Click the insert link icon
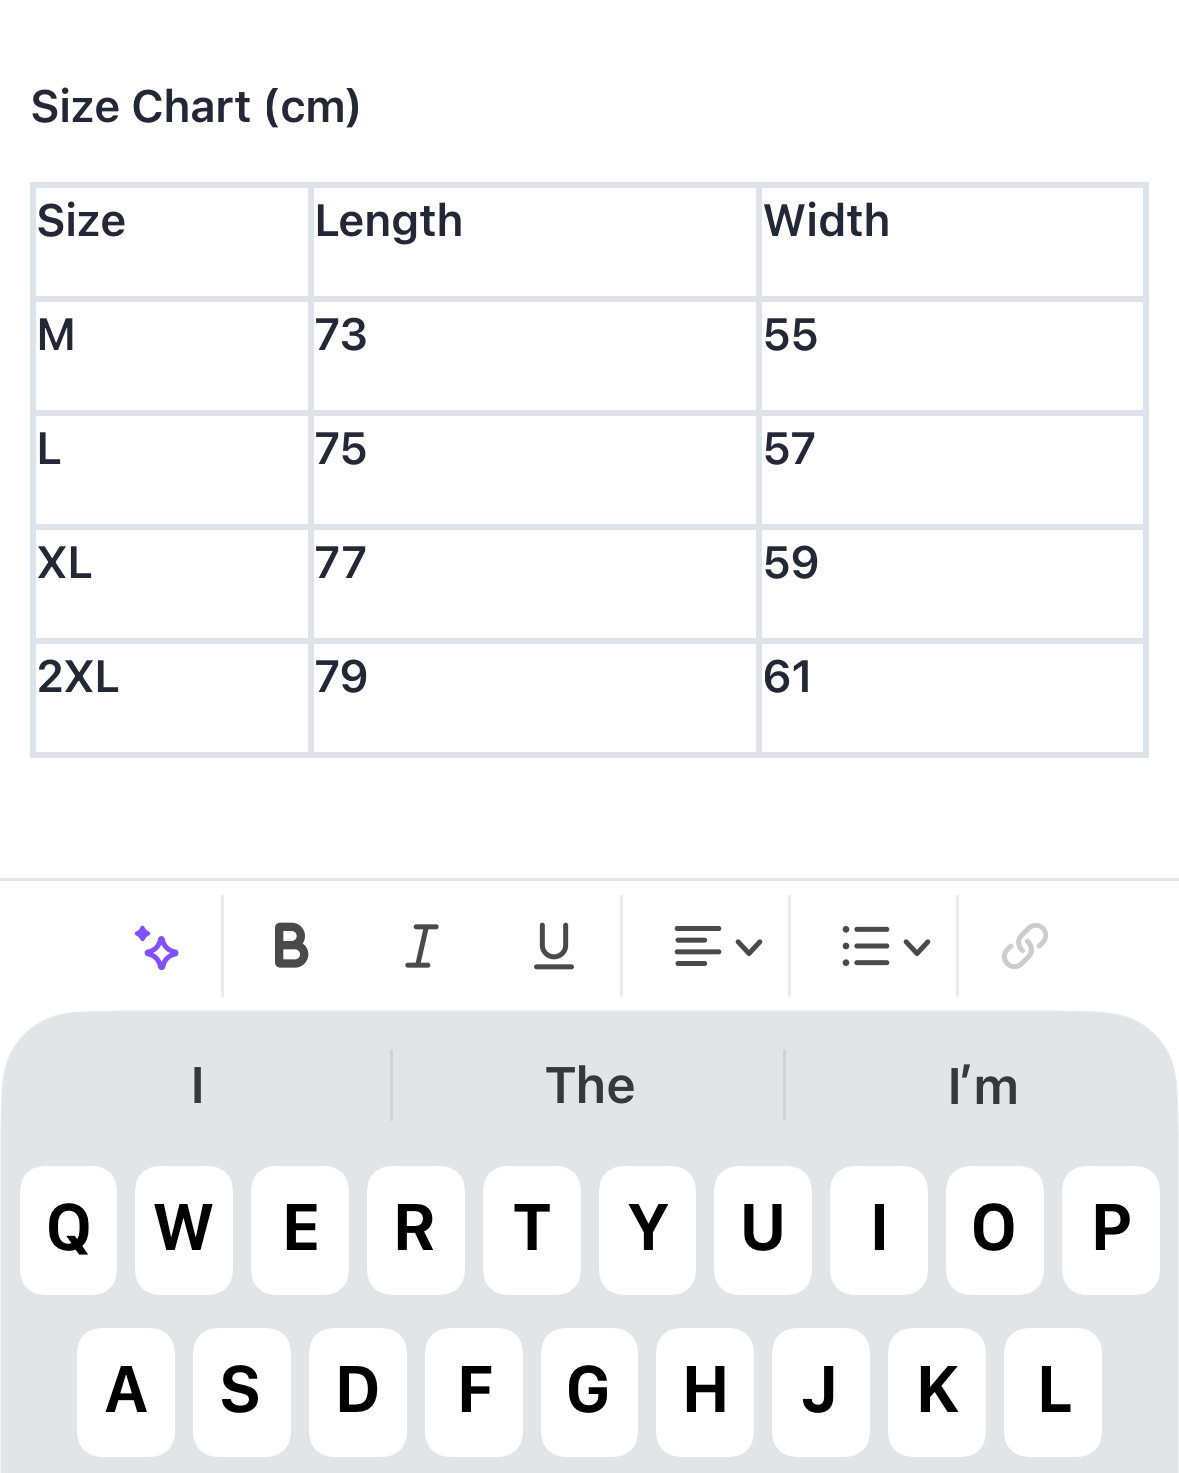The height and width of the screenshot is (1473, 1179). (x=1025, y=946)
